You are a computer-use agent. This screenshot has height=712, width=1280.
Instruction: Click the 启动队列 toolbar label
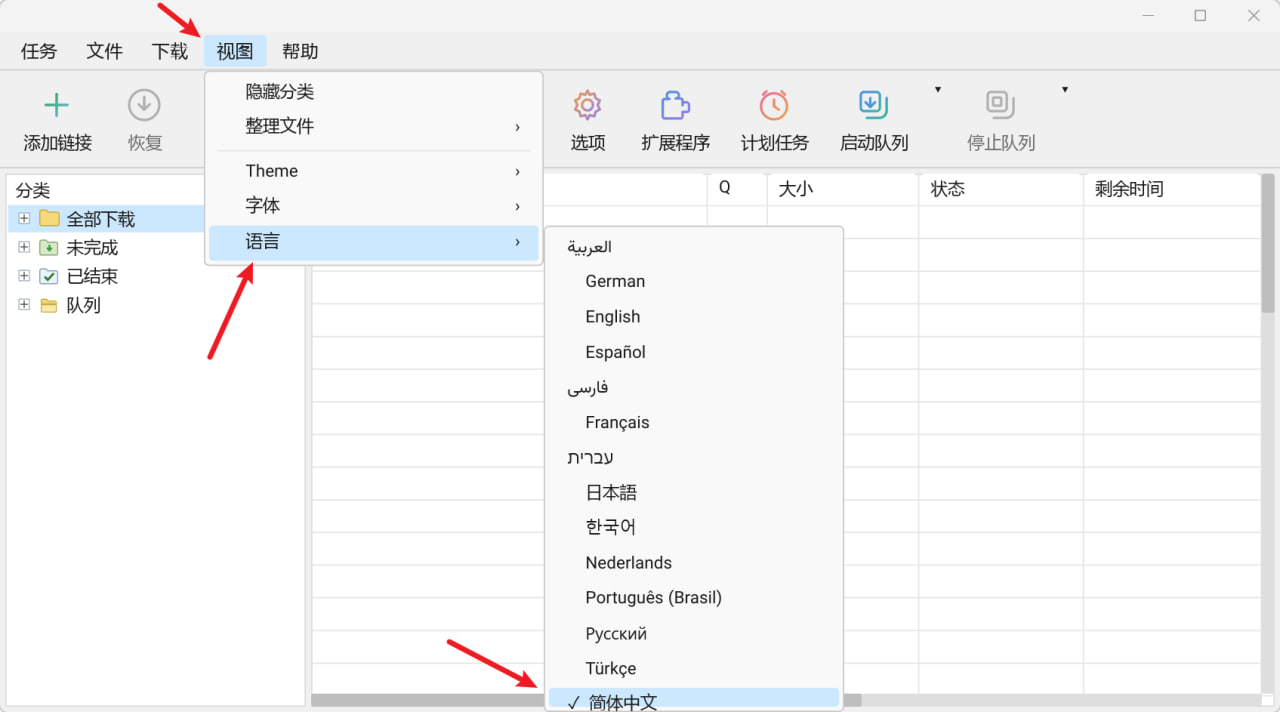[x=874, y=143]
